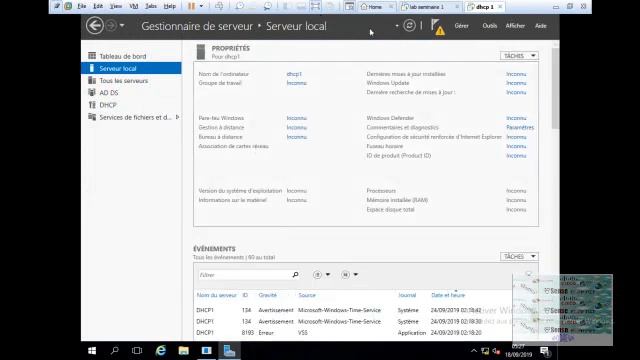Click the Inconnu link for Windows Update
640x360 pixels.
516,83
